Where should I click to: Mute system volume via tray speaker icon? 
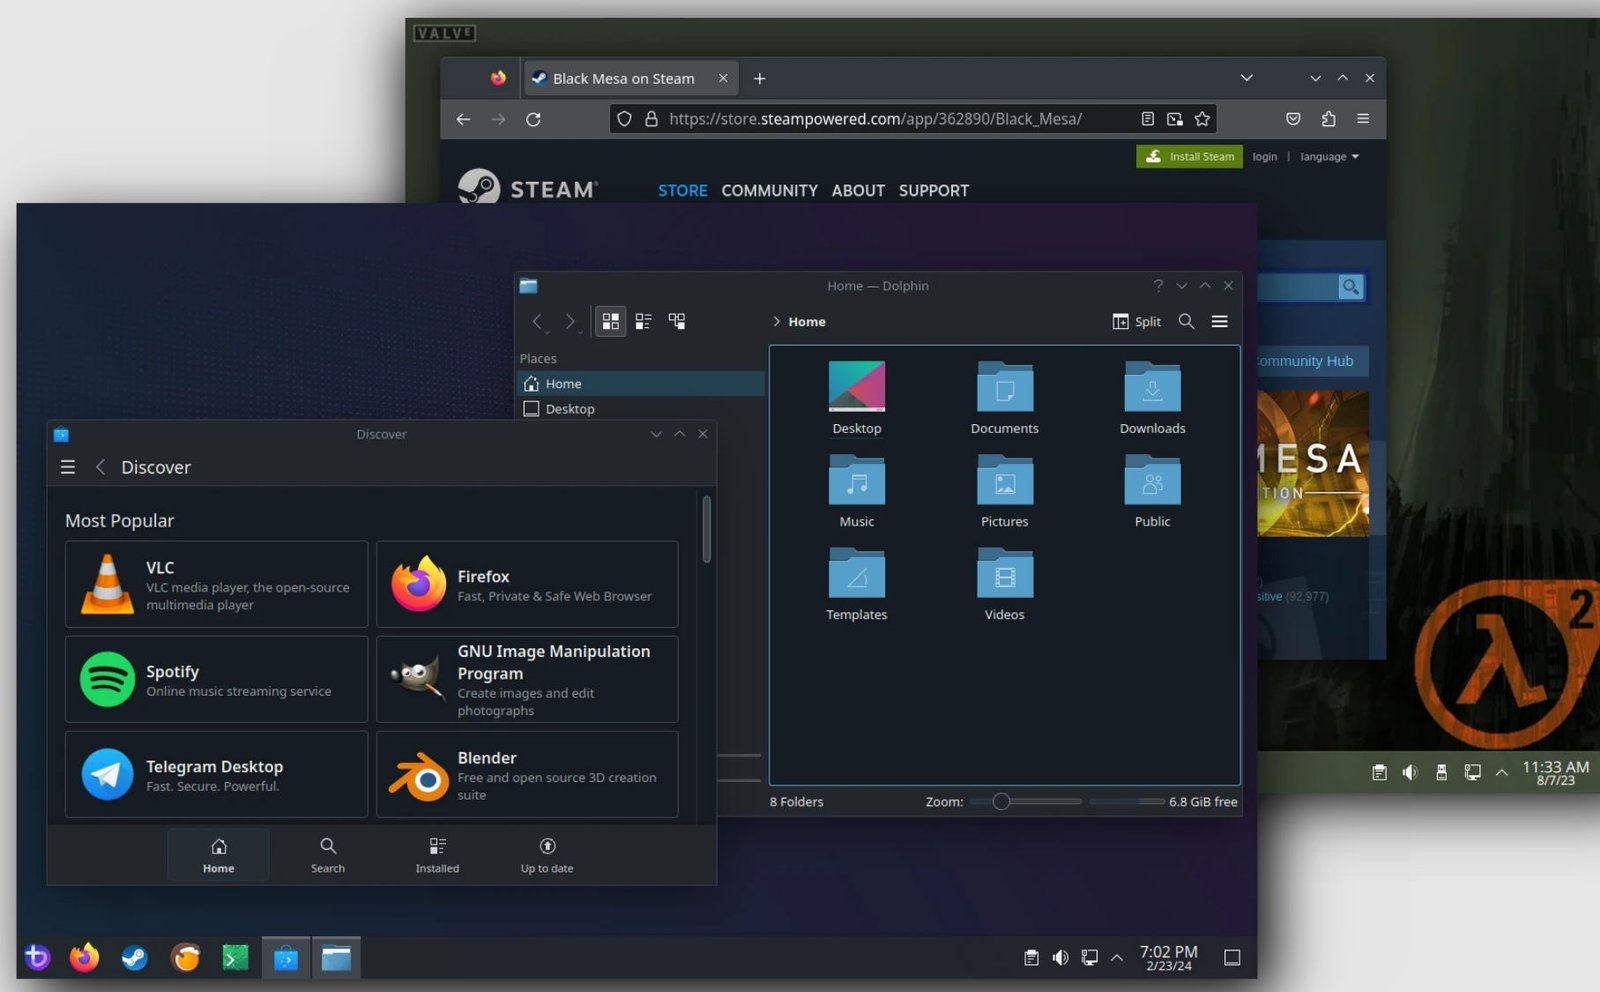pos(1060,957)
